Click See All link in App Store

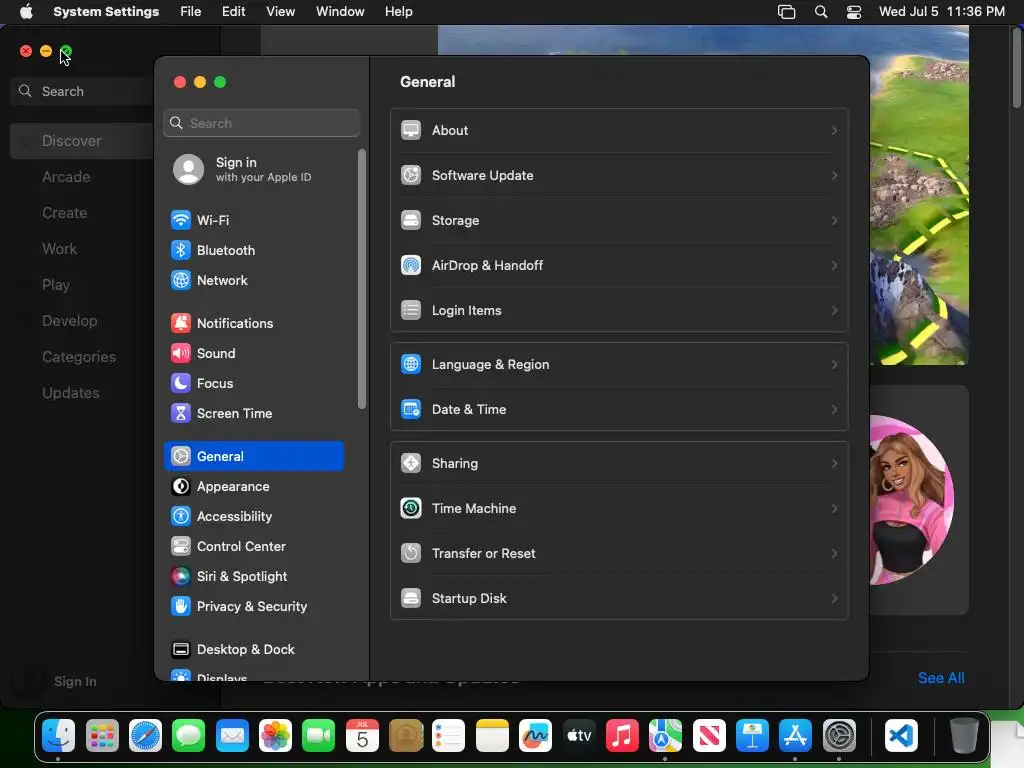pos(941,678)
